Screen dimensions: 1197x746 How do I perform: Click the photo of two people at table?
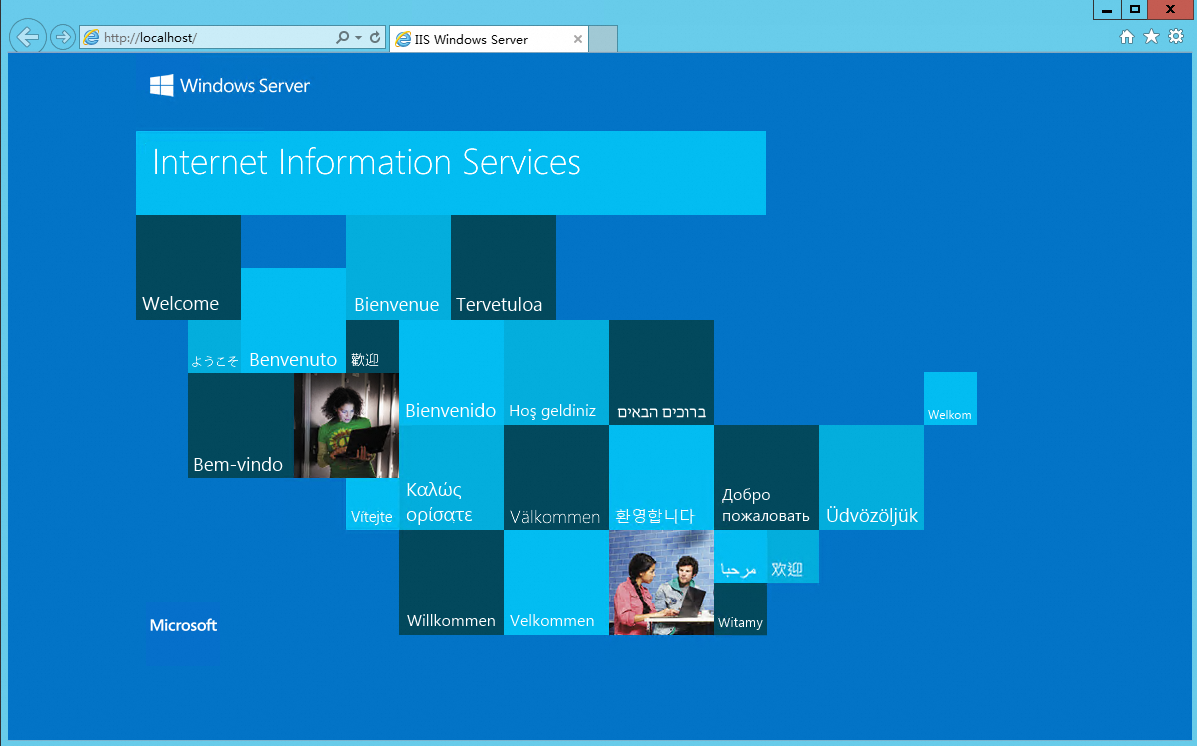click(661, 583)
